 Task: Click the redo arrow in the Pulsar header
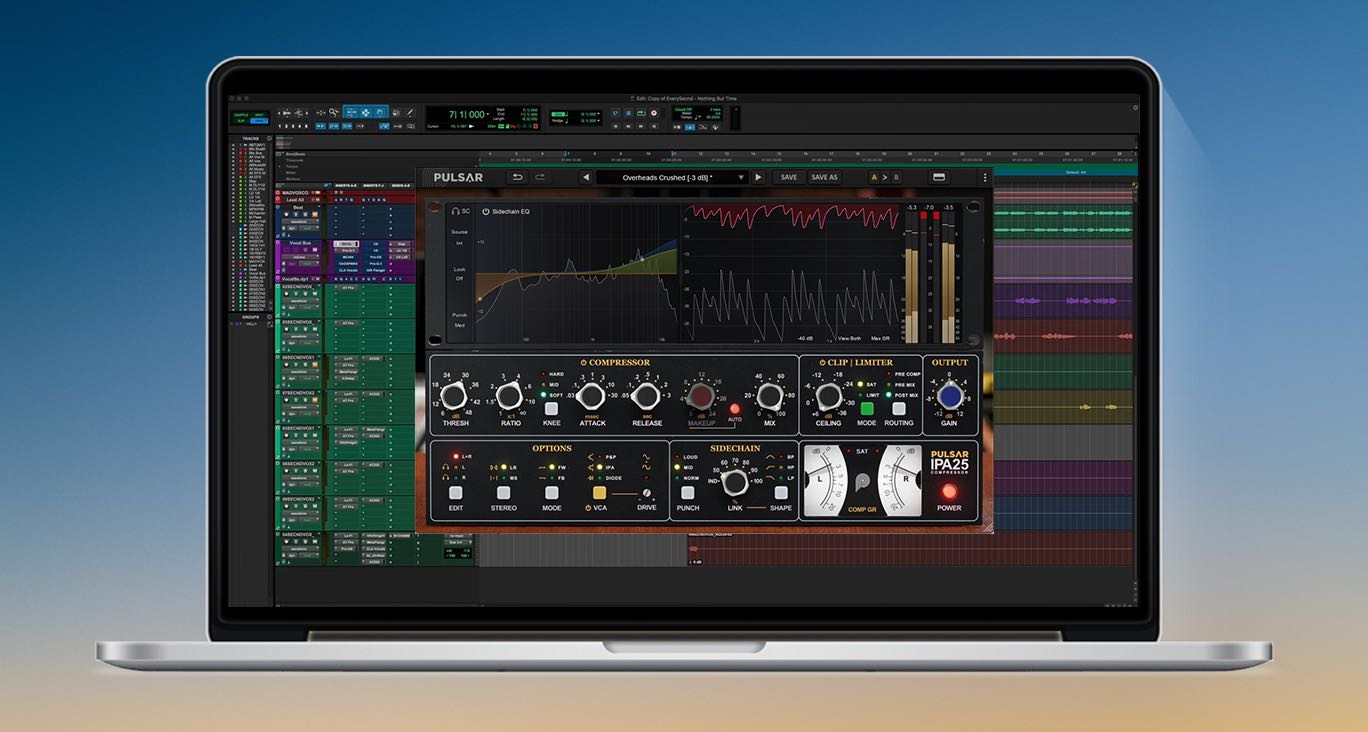[540, 177]
